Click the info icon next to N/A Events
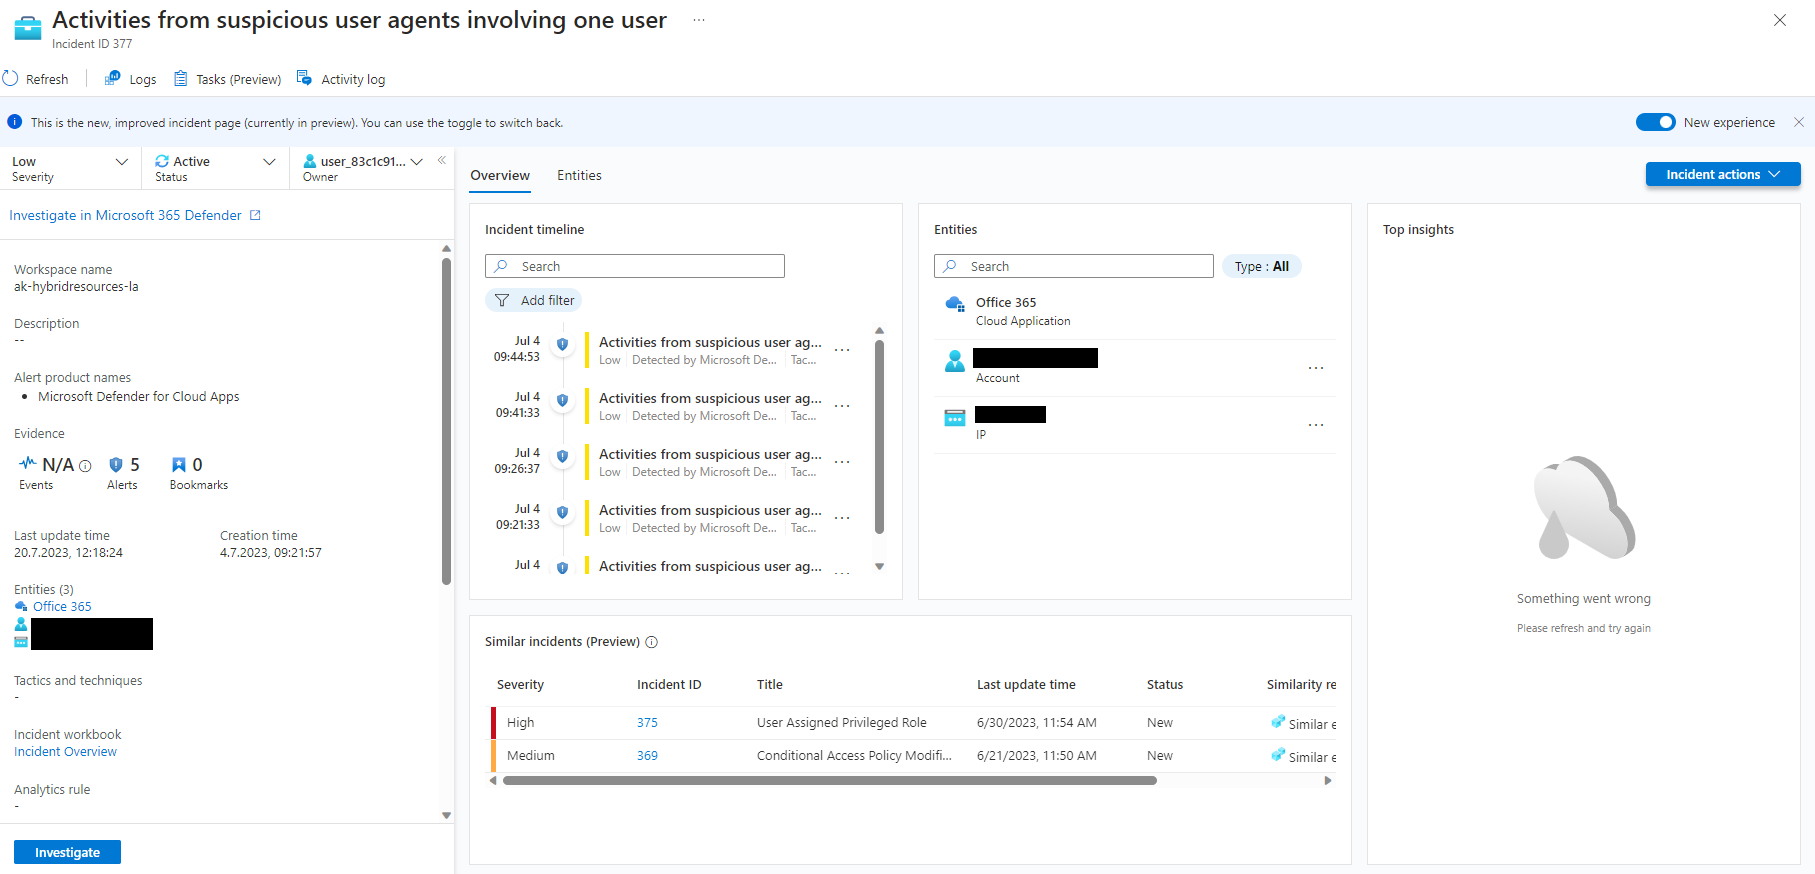Image resolution: width=1815 pixels, height=874 pixels. 85,465
